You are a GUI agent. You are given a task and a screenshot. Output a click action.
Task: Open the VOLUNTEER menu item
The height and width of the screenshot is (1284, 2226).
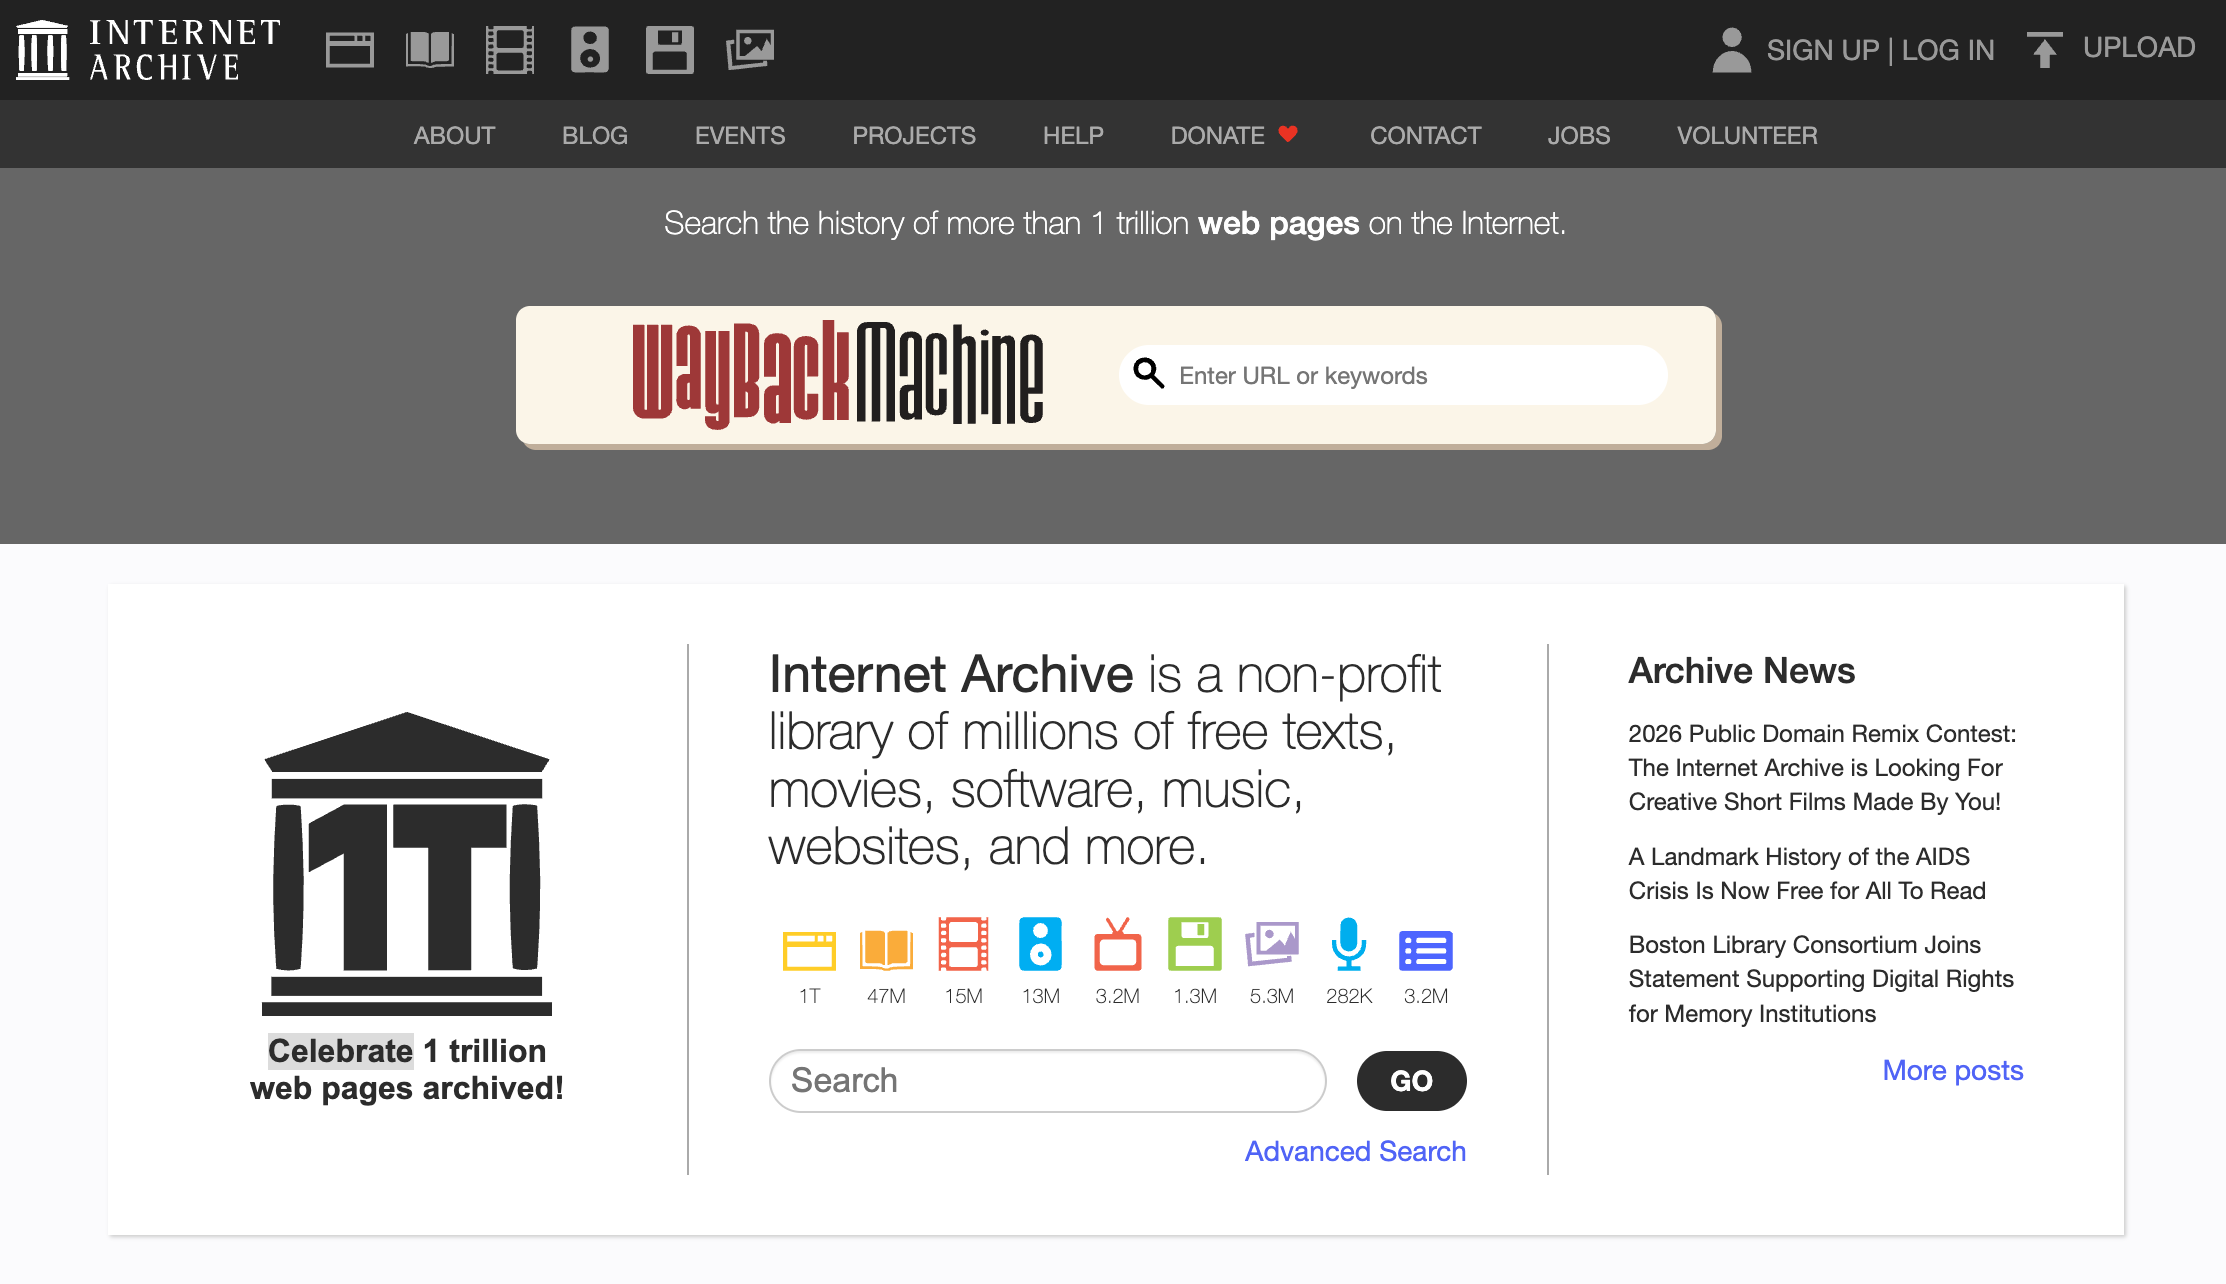[x=1747, y=135]
